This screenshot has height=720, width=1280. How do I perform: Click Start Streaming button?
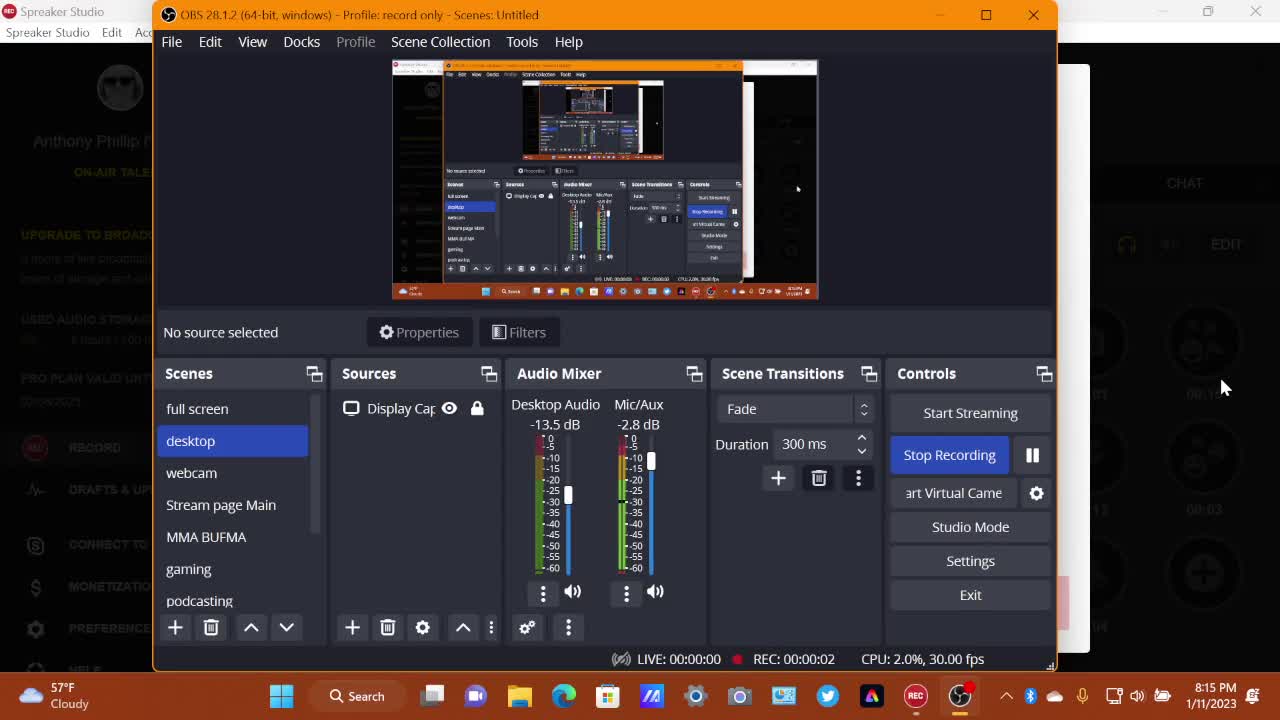[x=970, y=413]
